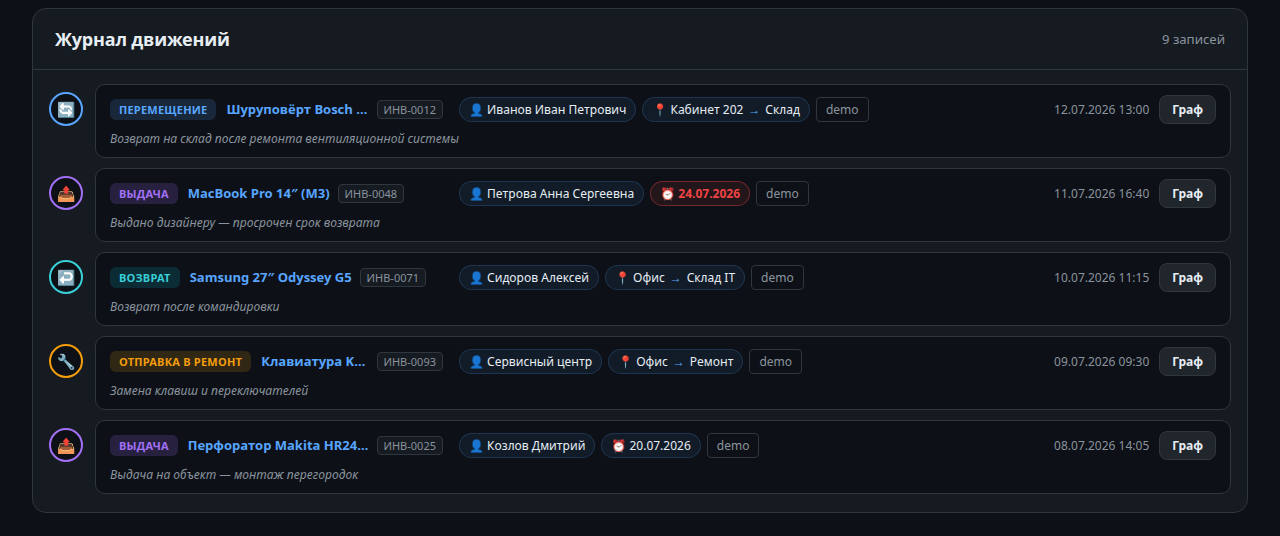This screenshot has height=536, width=1280.
Task: Open Граф for the Samsung Odyssey entry
Action: (1187, 278)
